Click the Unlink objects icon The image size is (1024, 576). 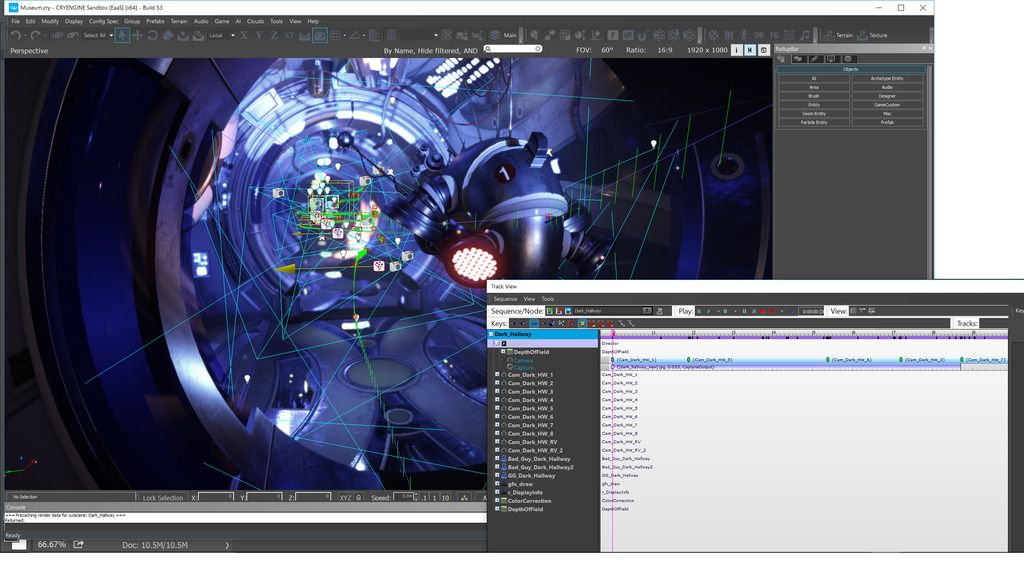(72, 35)
